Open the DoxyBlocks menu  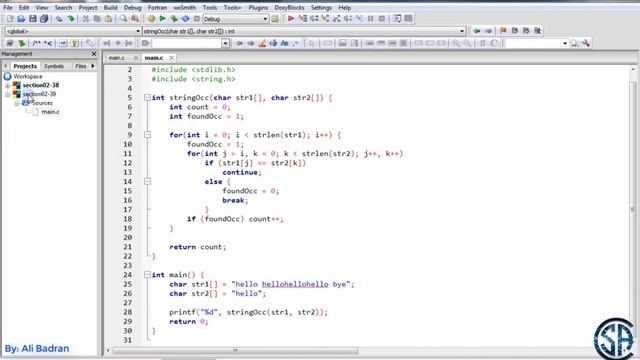[289, 7]
